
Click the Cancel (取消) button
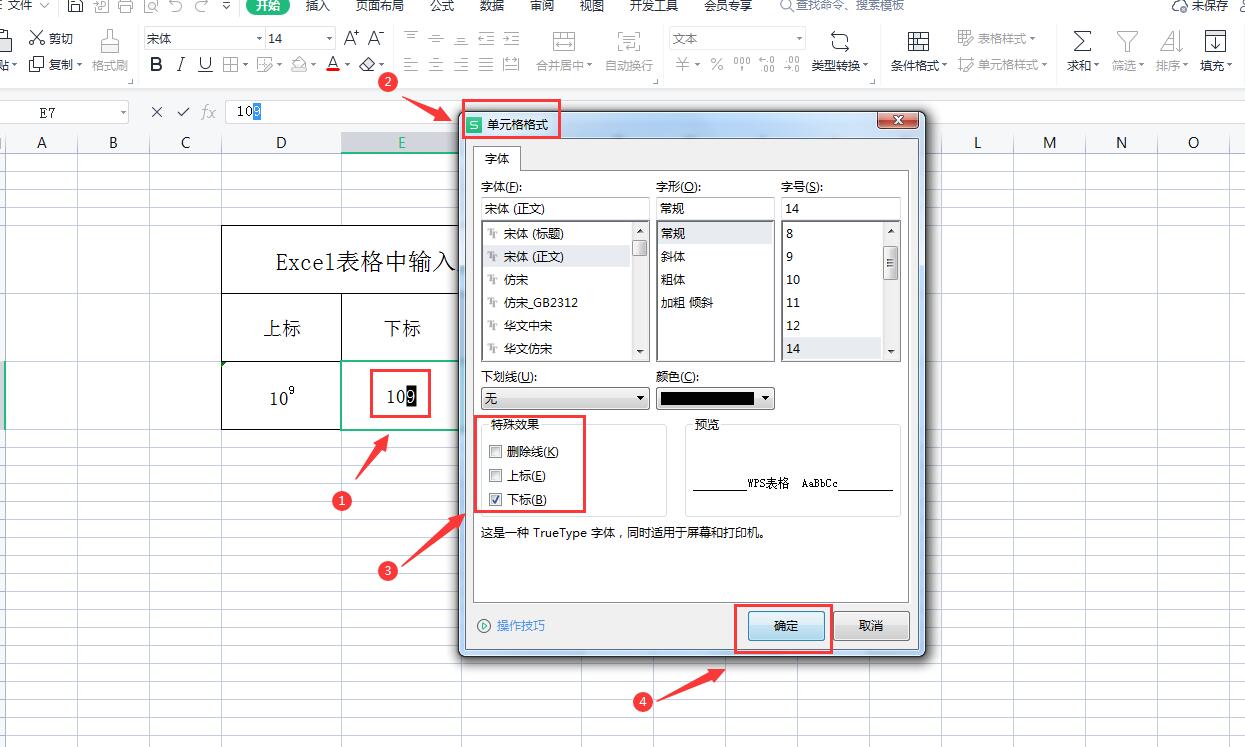[871, 626]
